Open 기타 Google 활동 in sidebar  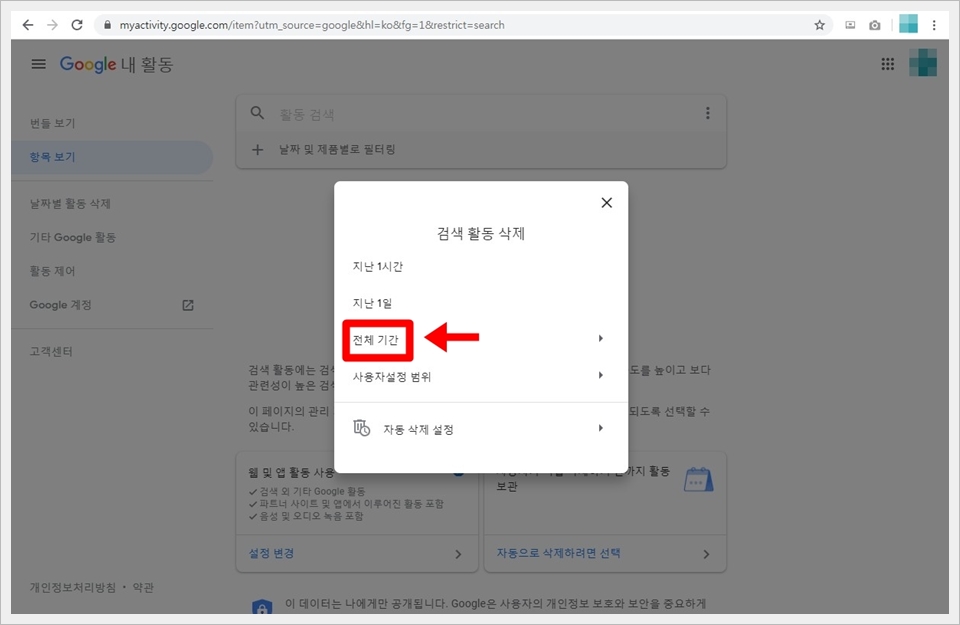[x=73, y=238]
